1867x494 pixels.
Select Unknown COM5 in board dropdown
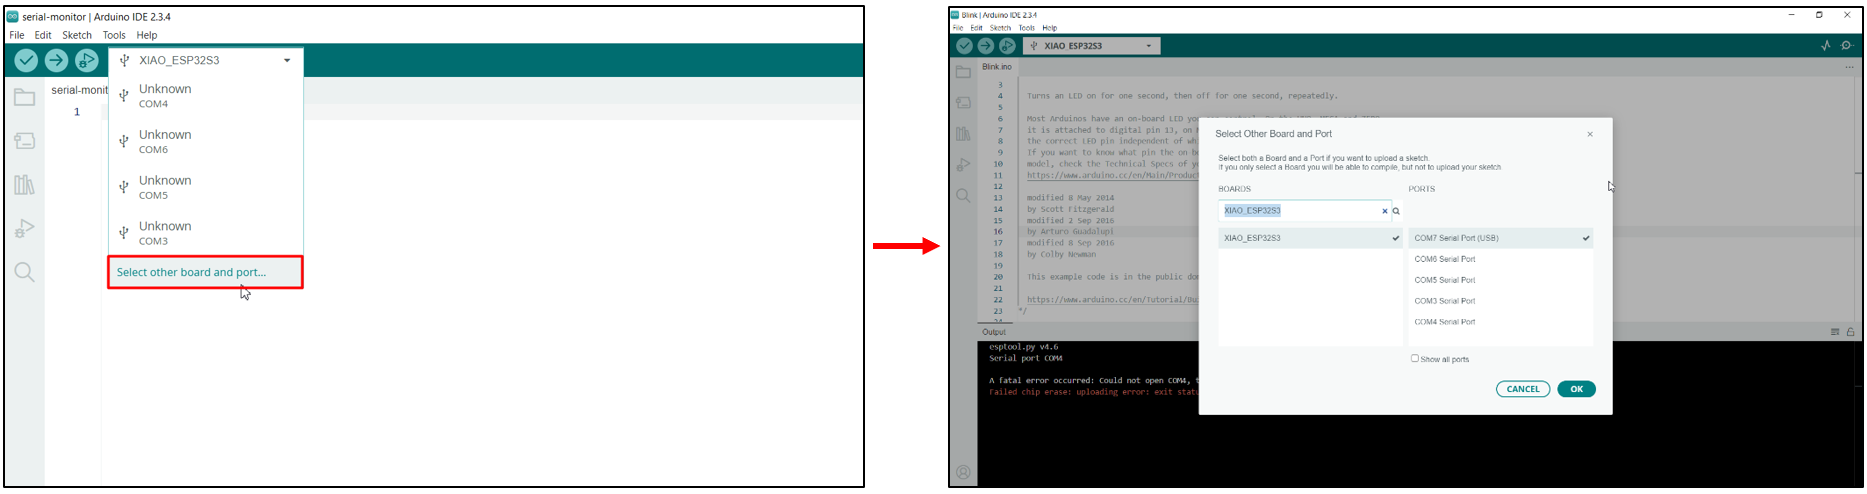click(205, 187)
